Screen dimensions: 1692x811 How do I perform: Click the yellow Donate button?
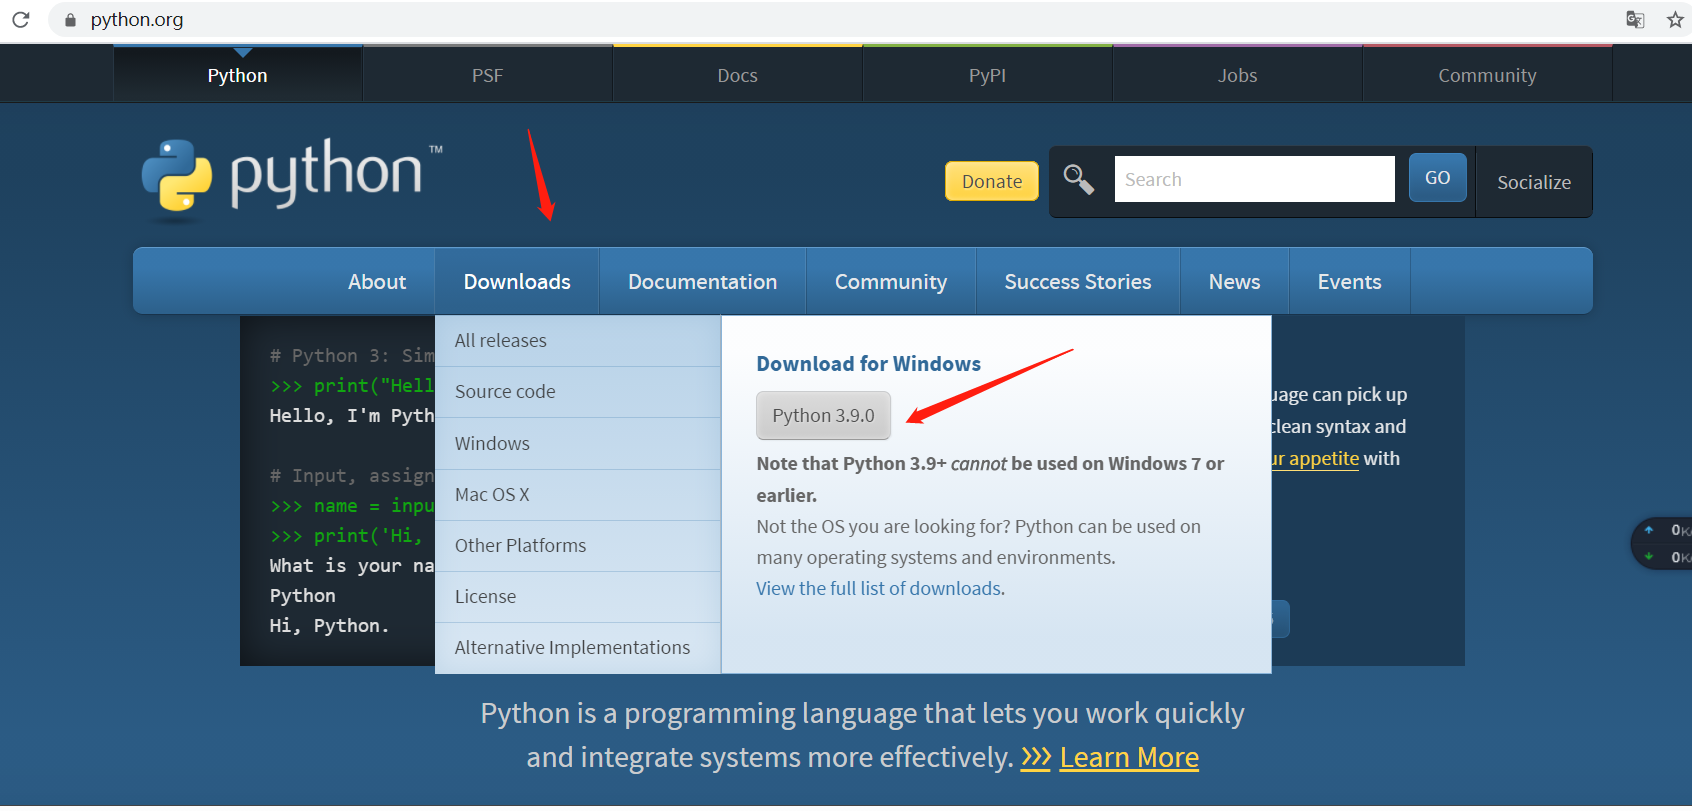(x=992, y=181)
